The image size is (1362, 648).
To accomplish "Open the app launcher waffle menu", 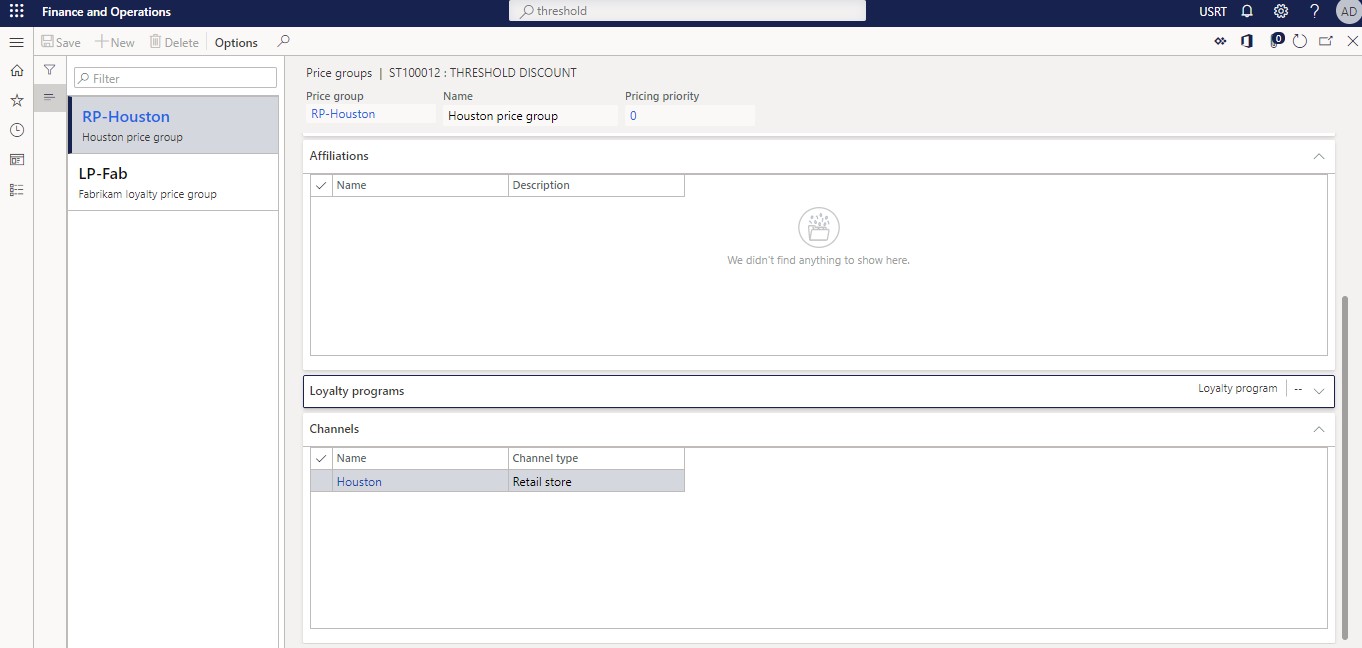I will point(16,12).
